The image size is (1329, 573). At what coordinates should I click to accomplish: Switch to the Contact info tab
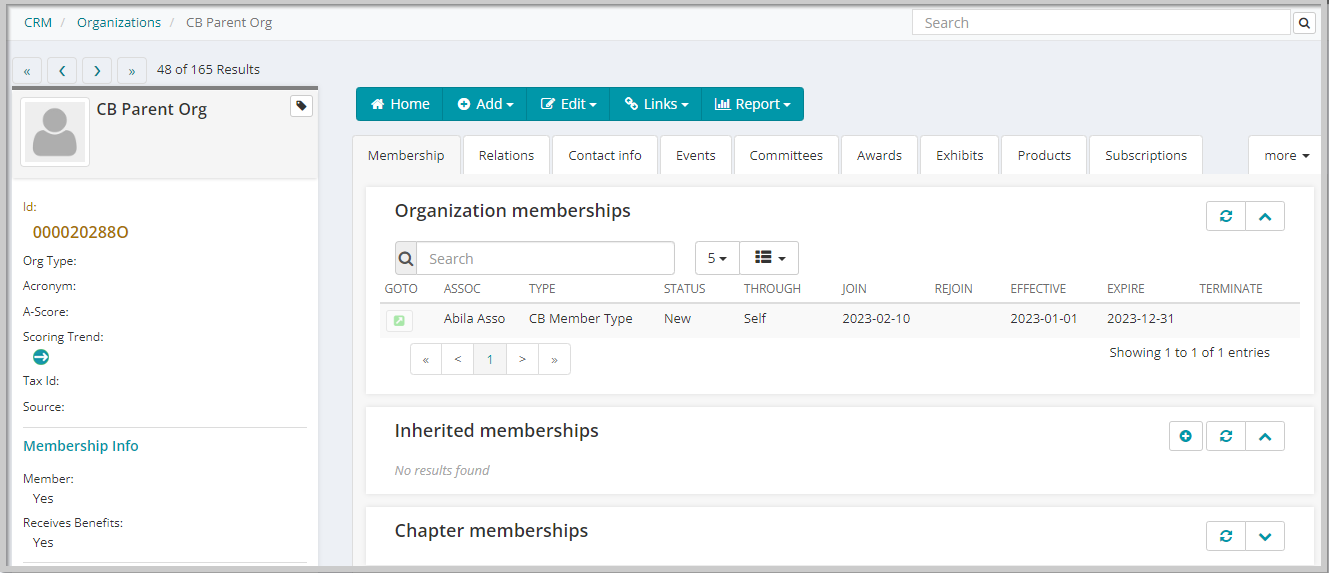[x=605, y=155]
